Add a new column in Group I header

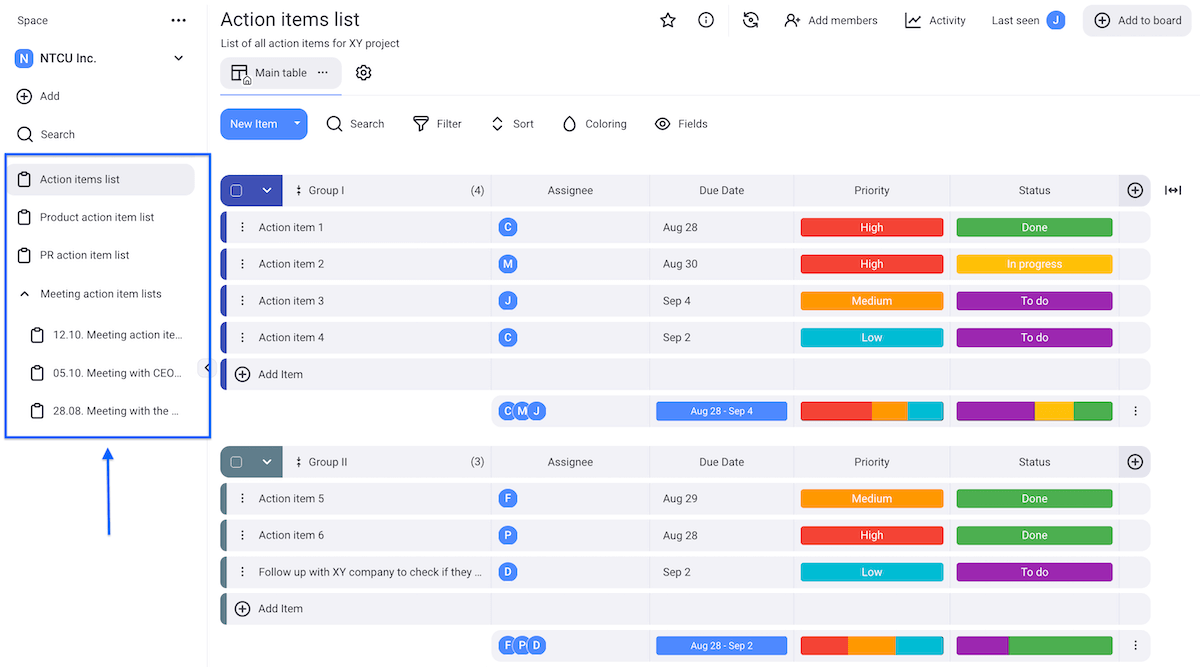pos(1134,190)
